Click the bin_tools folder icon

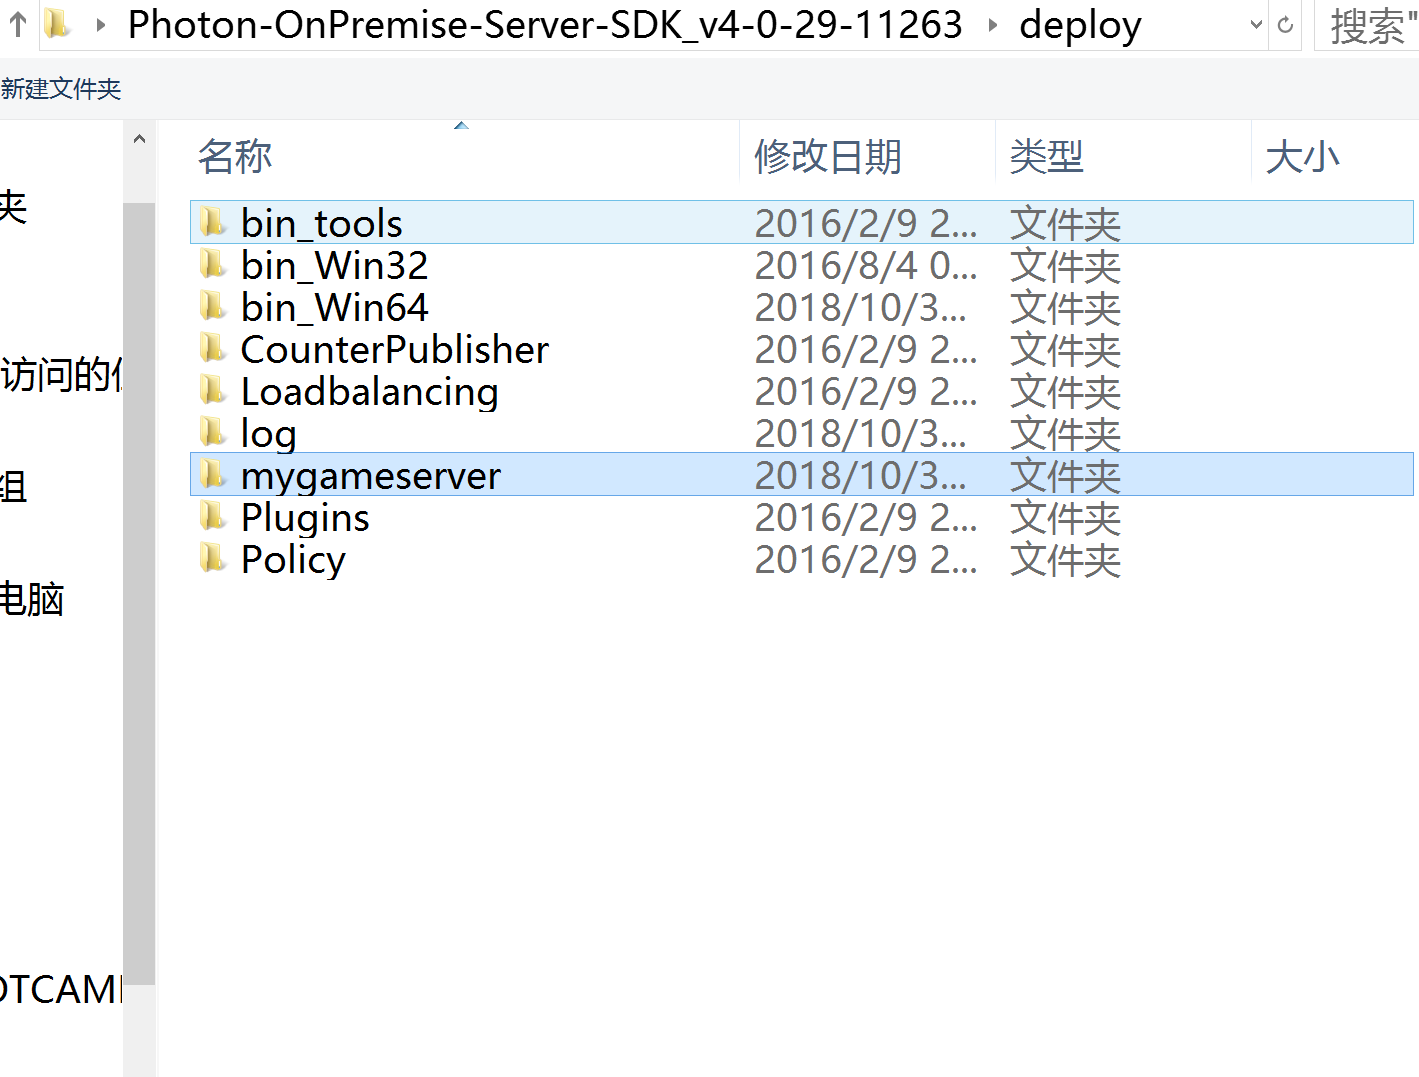coord(212,222)
